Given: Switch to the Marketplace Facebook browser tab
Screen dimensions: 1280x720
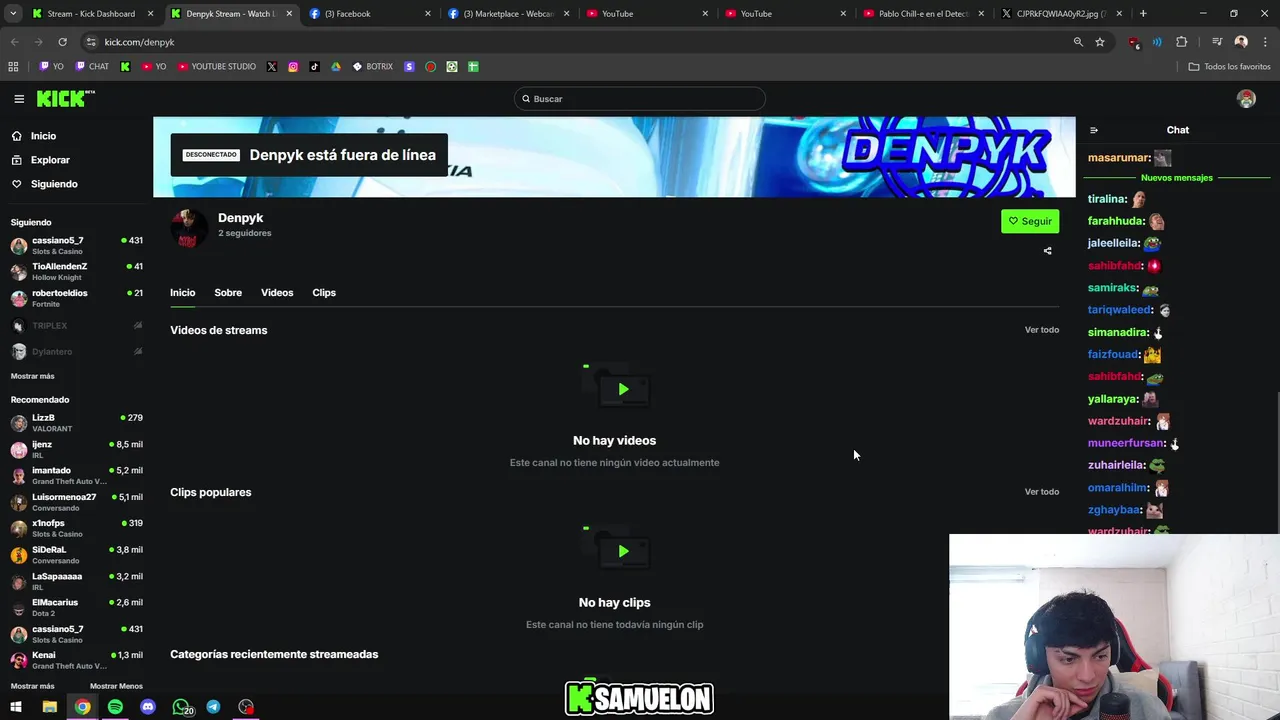Looking at the screenshot, I should (x=508, y=14).
